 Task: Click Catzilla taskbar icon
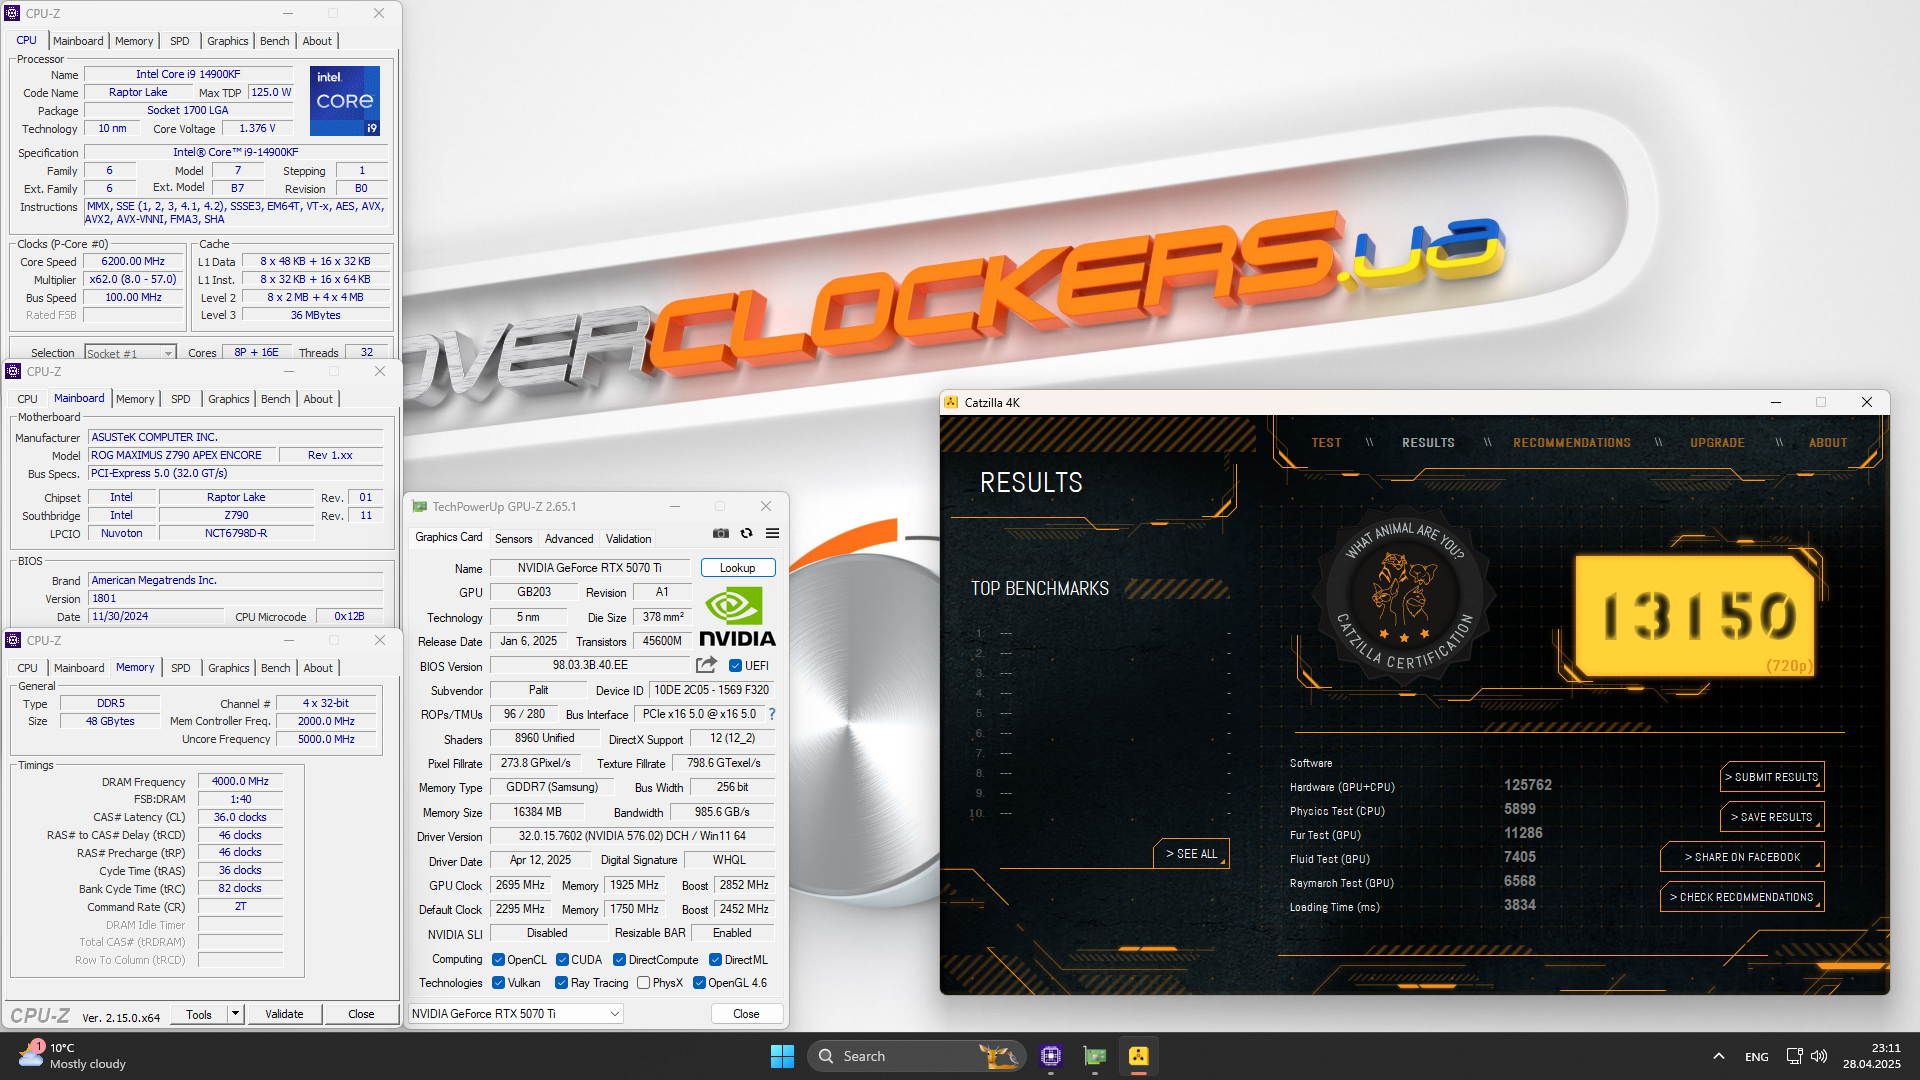coord(1139,1056)
